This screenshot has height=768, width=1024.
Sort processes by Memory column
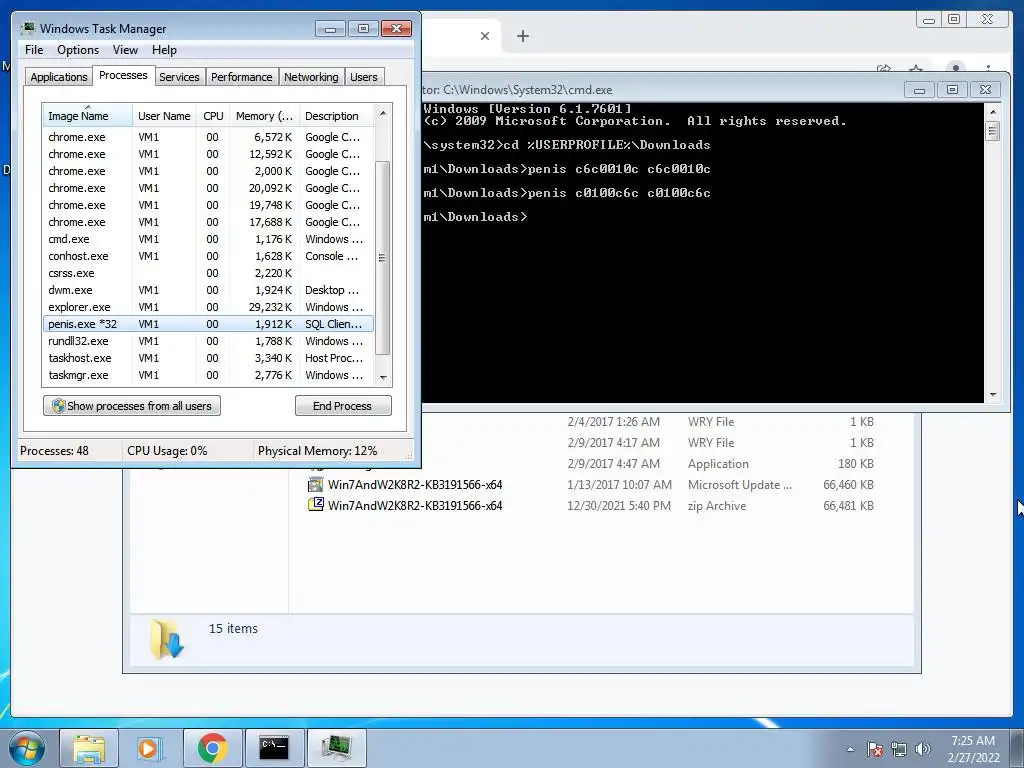[x=264, y=116]
